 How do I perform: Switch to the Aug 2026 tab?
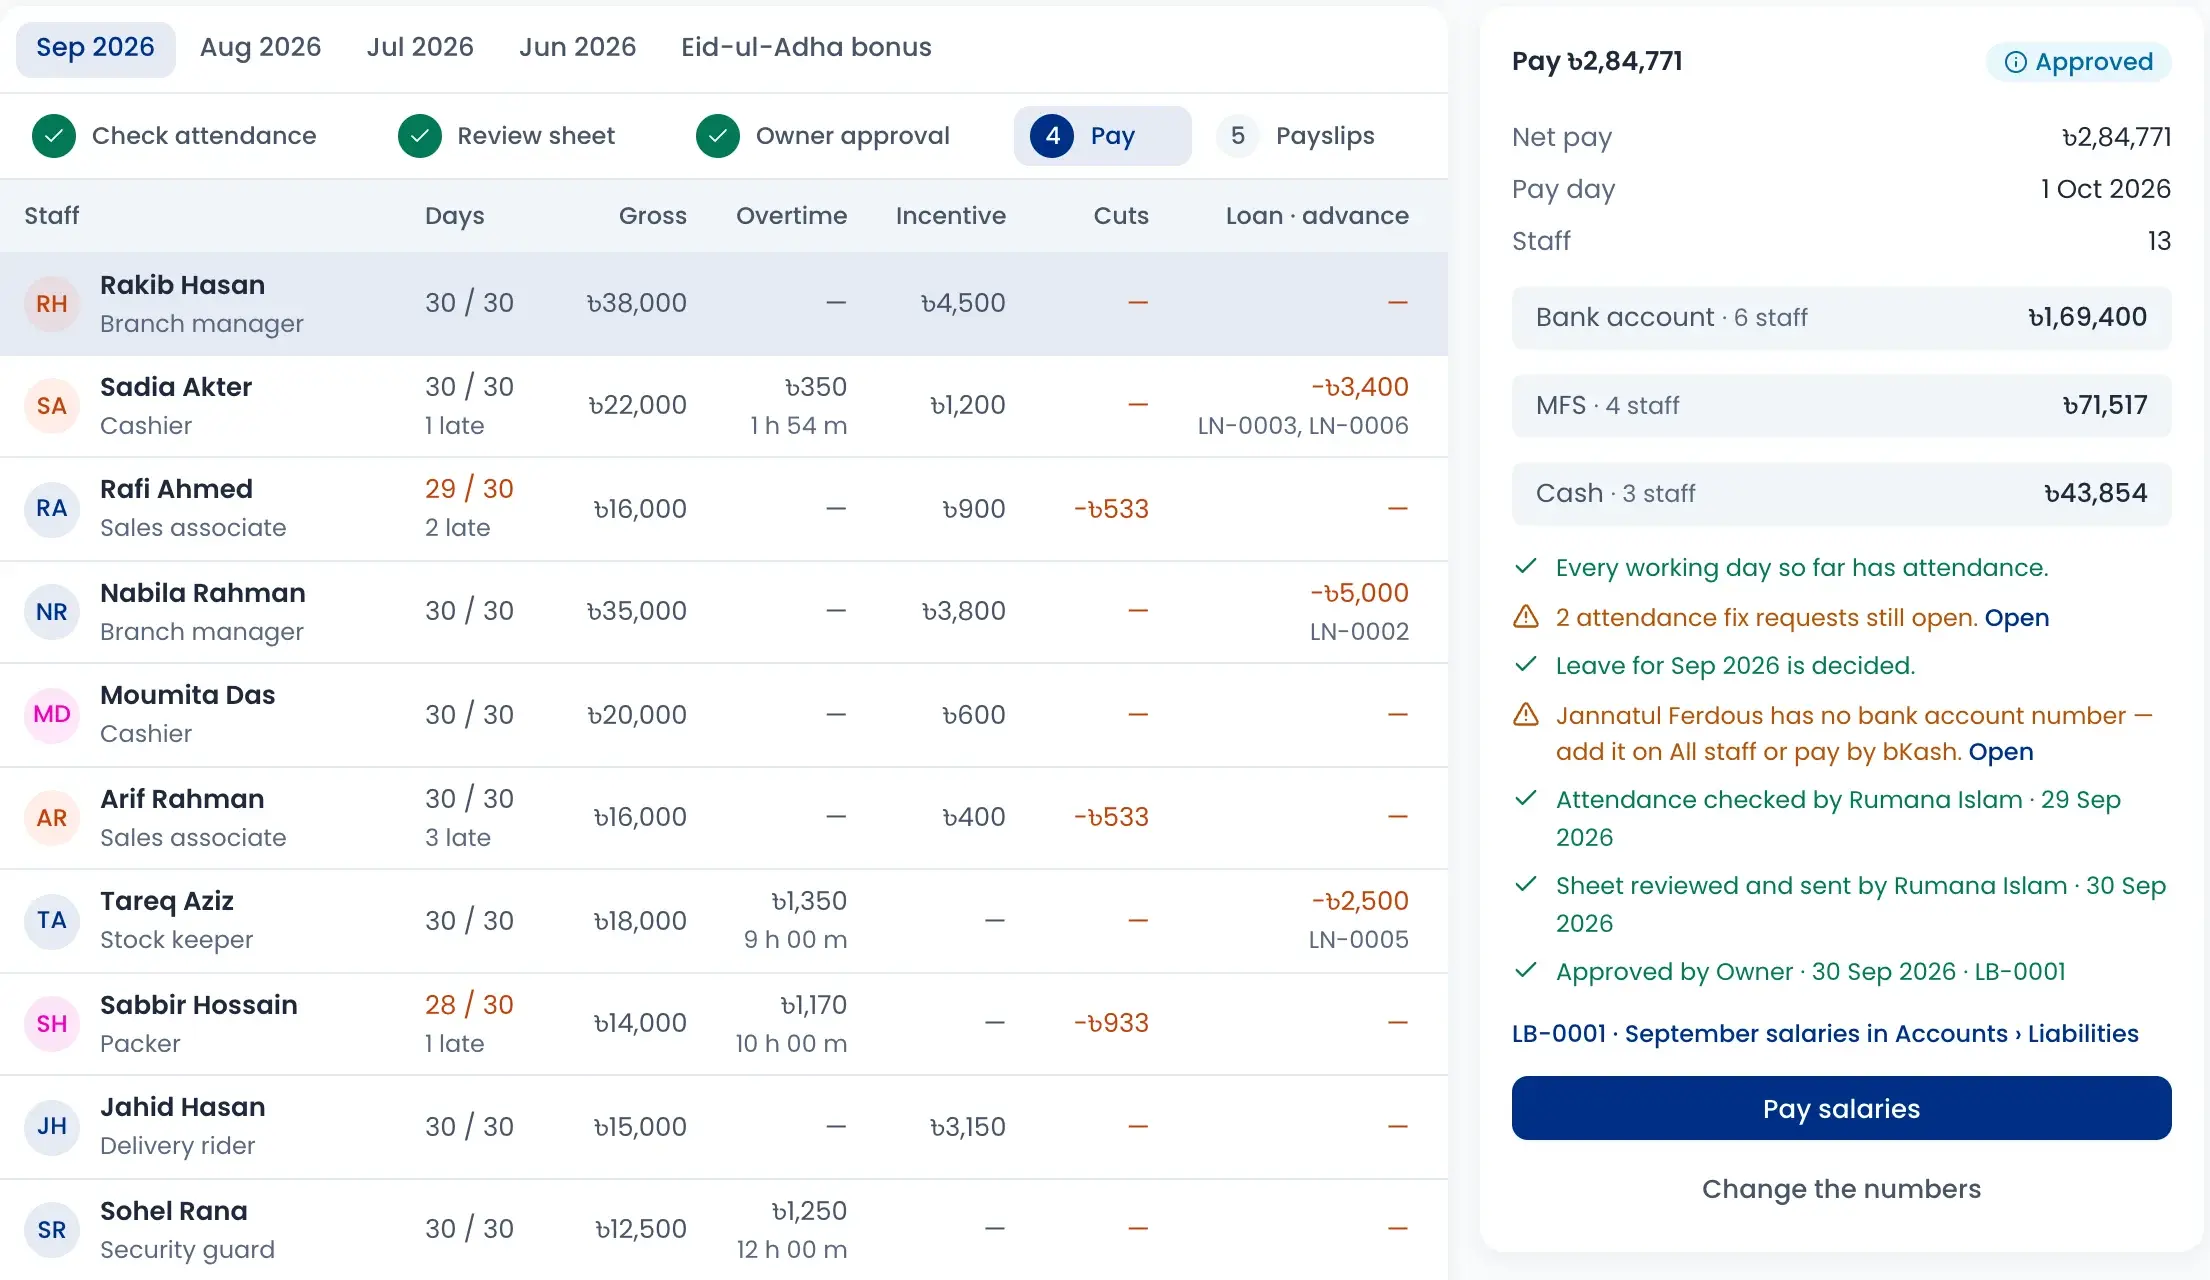(260, 47)
